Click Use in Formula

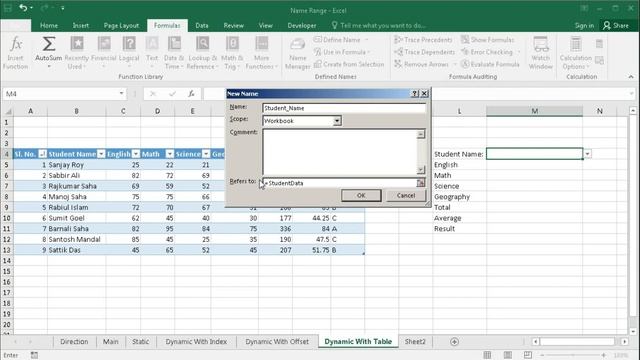[x=342, y=52]
